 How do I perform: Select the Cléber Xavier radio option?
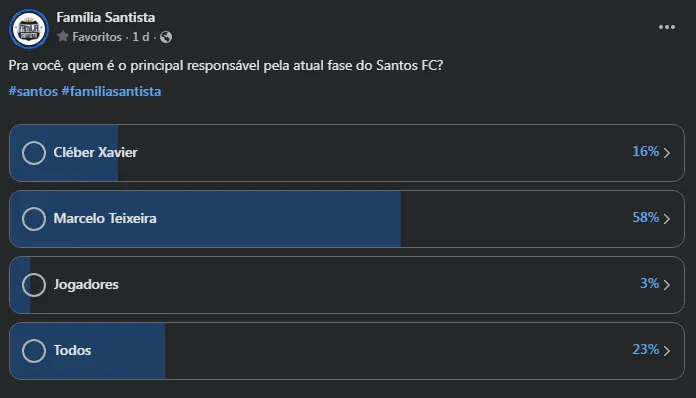(34, 153)
